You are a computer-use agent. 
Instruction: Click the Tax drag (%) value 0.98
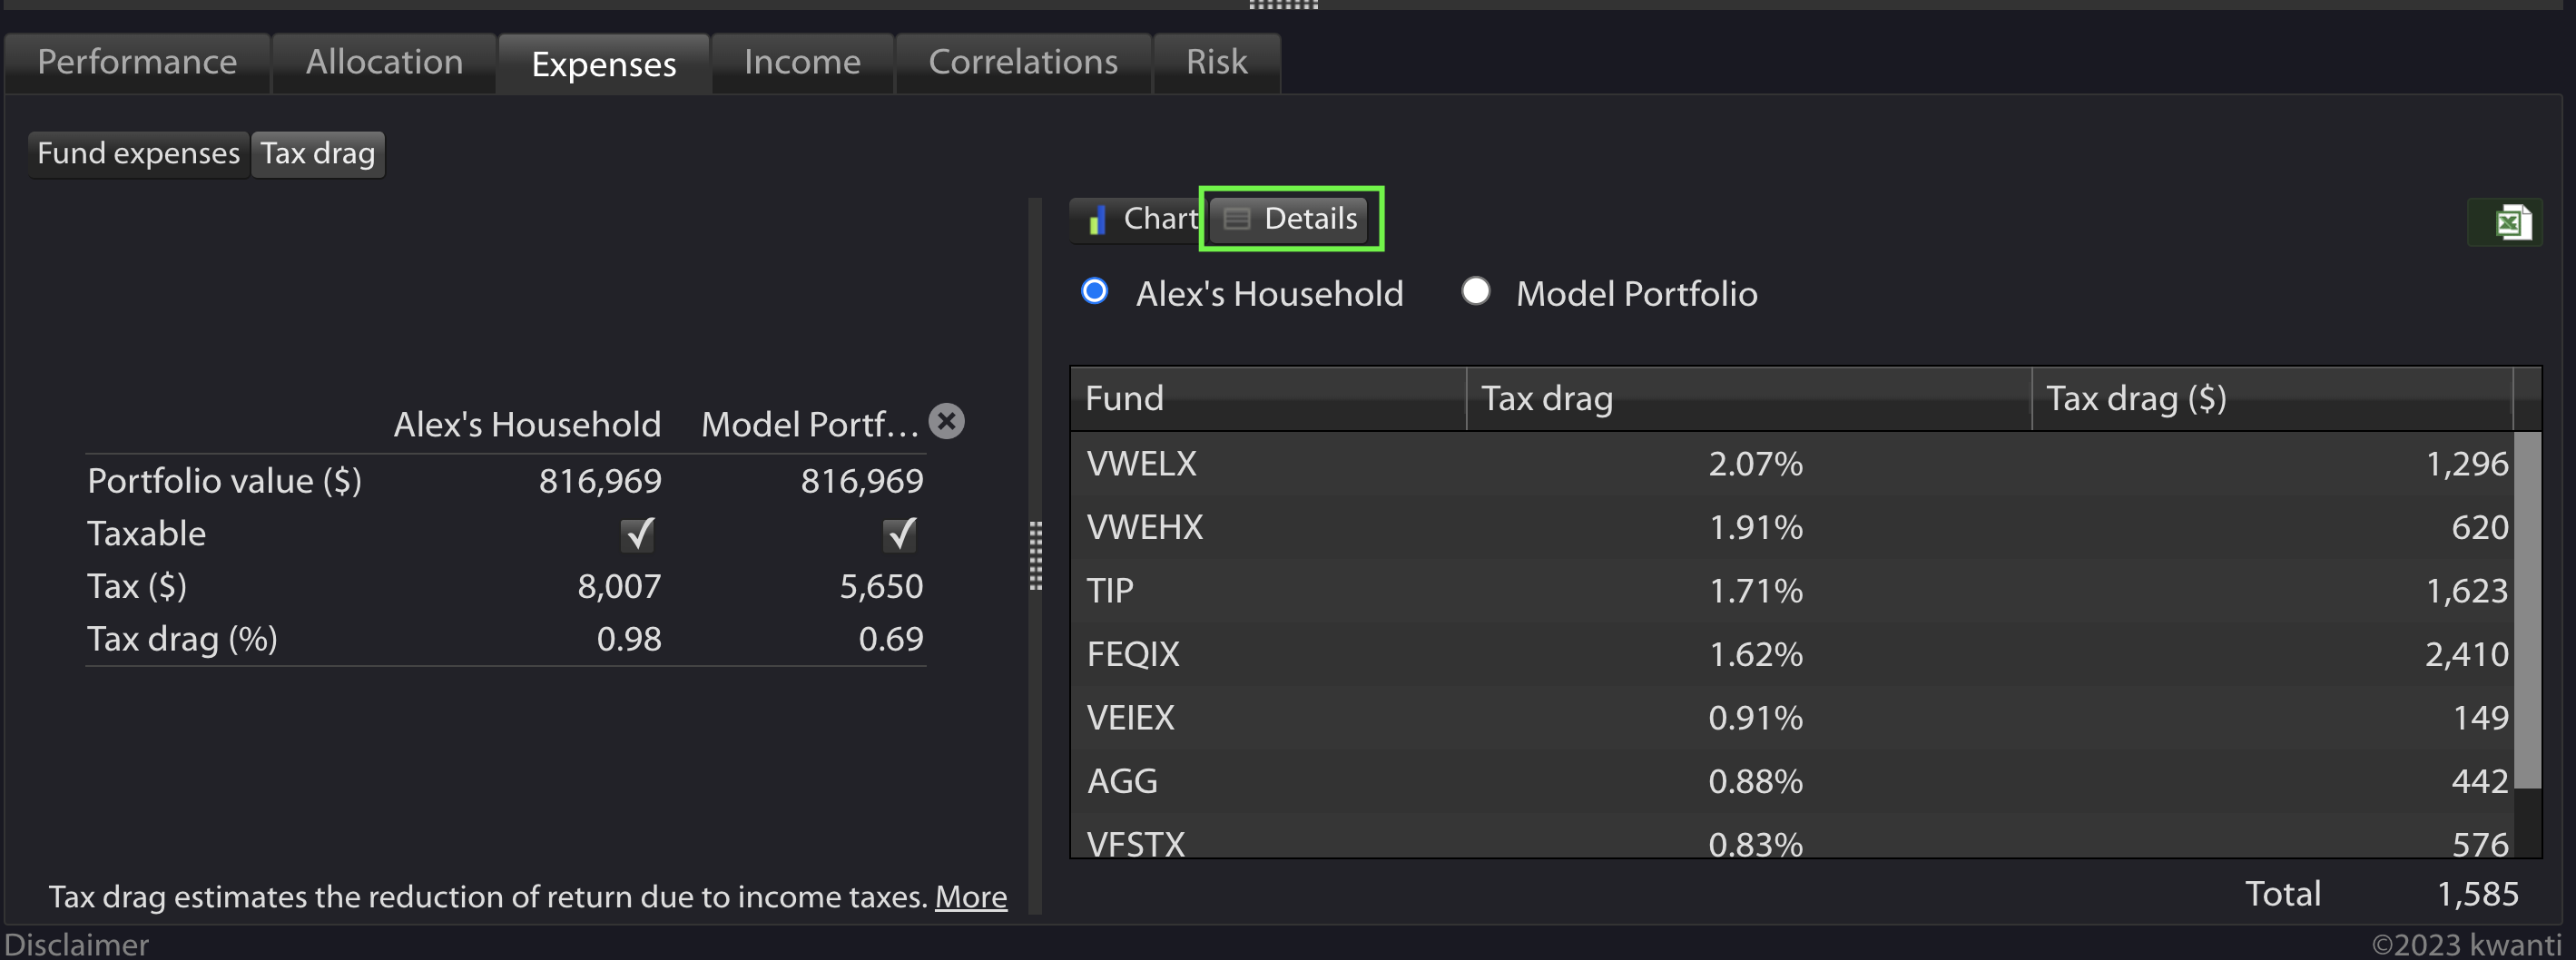pos(629,639)
